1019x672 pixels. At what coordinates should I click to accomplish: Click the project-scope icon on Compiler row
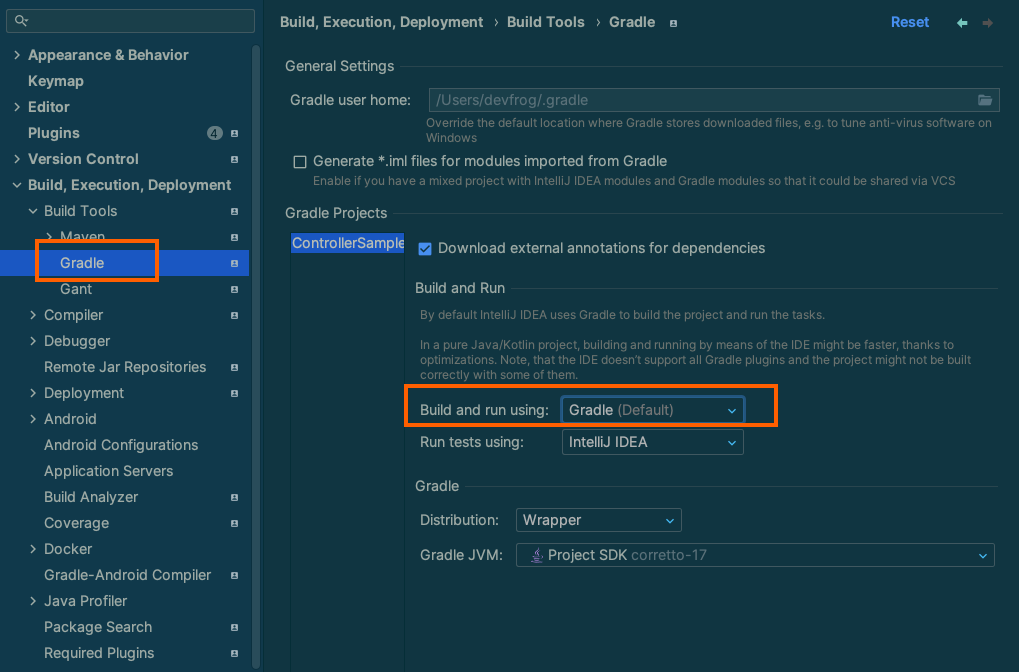point(235,315)
